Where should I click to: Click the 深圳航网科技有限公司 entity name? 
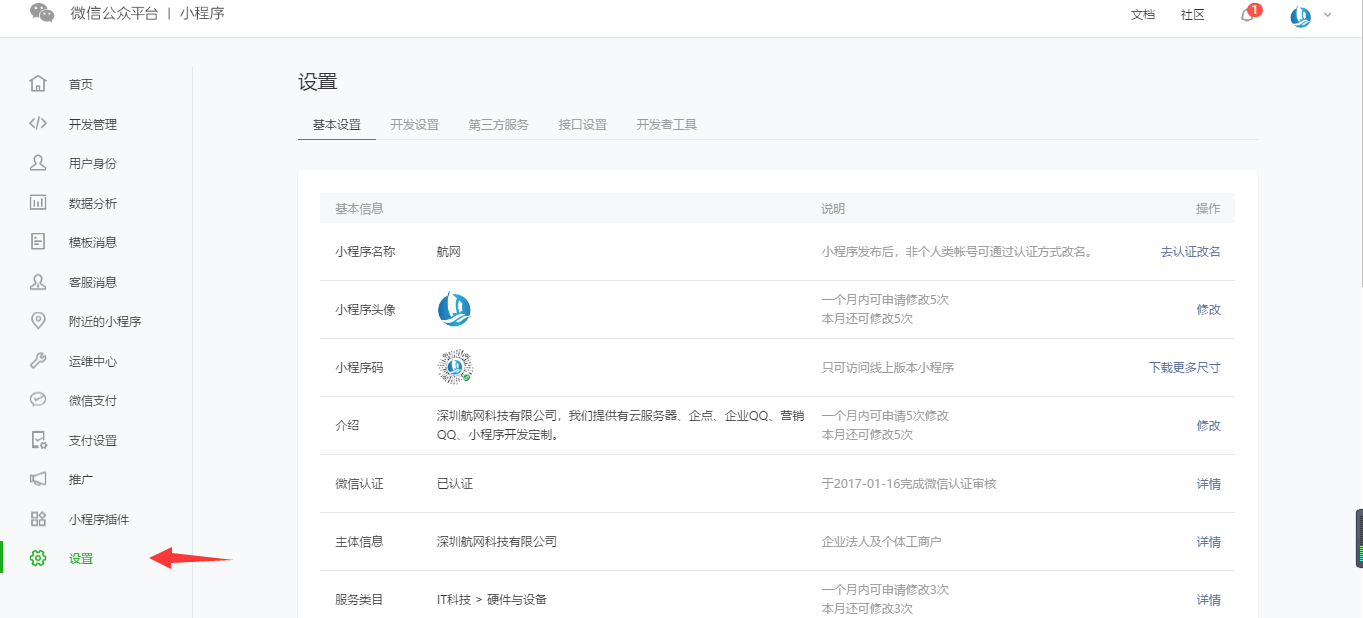[x=497, y=542]
